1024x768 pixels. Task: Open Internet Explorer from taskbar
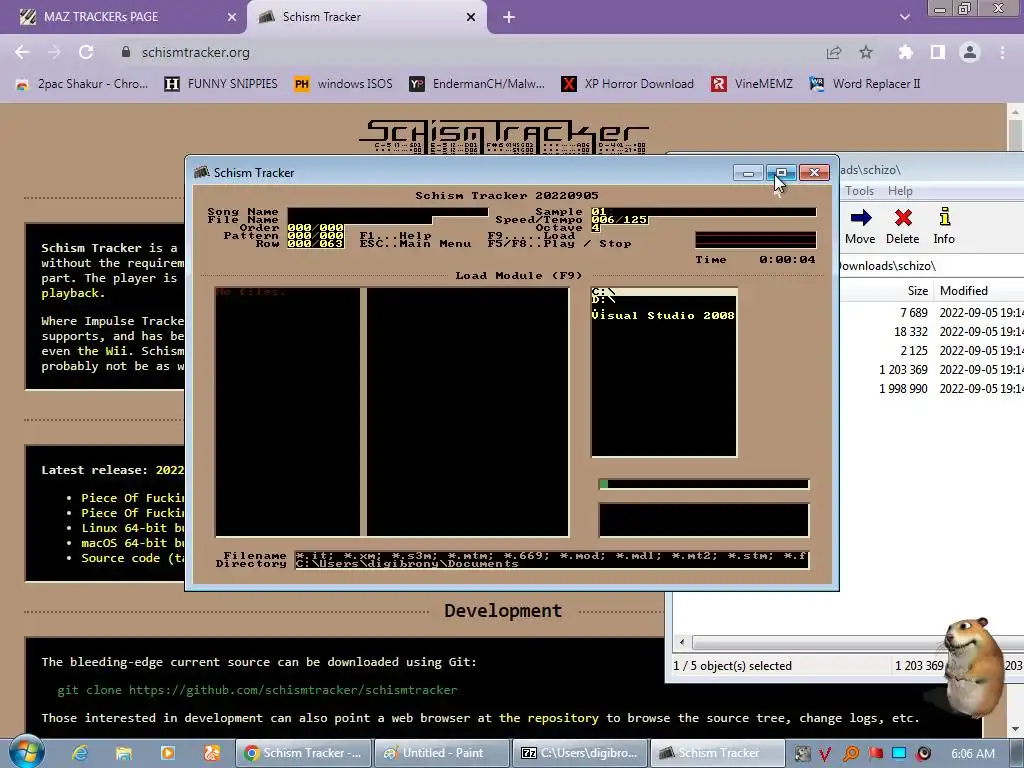point(80,753)
